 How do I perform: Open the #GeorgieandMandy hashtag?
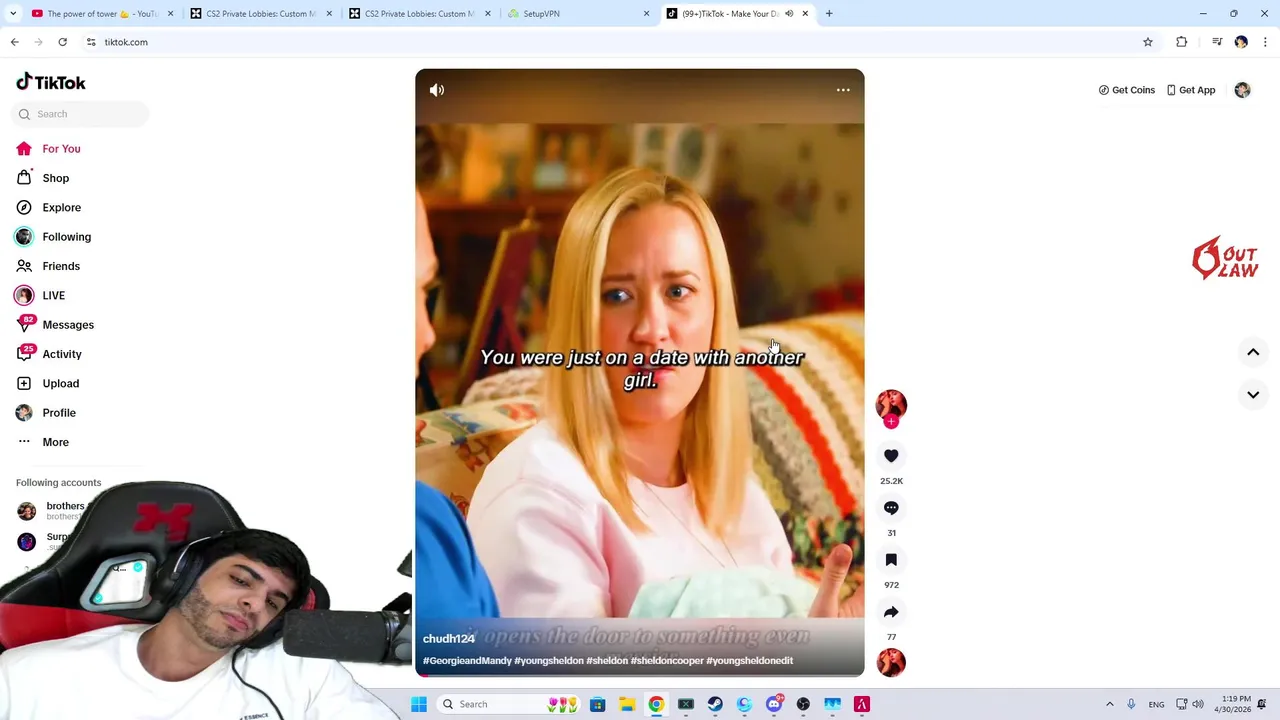tap(467, 661)
